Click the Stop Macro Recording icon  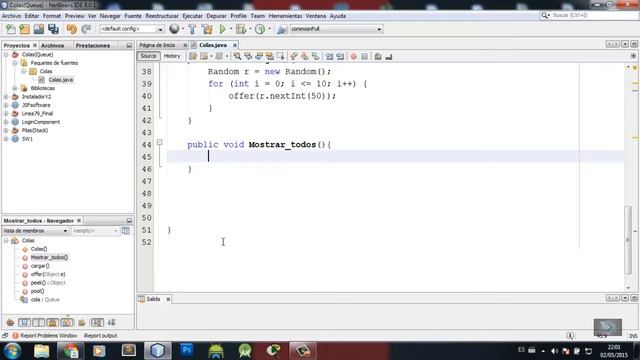[x=364, y=56]
